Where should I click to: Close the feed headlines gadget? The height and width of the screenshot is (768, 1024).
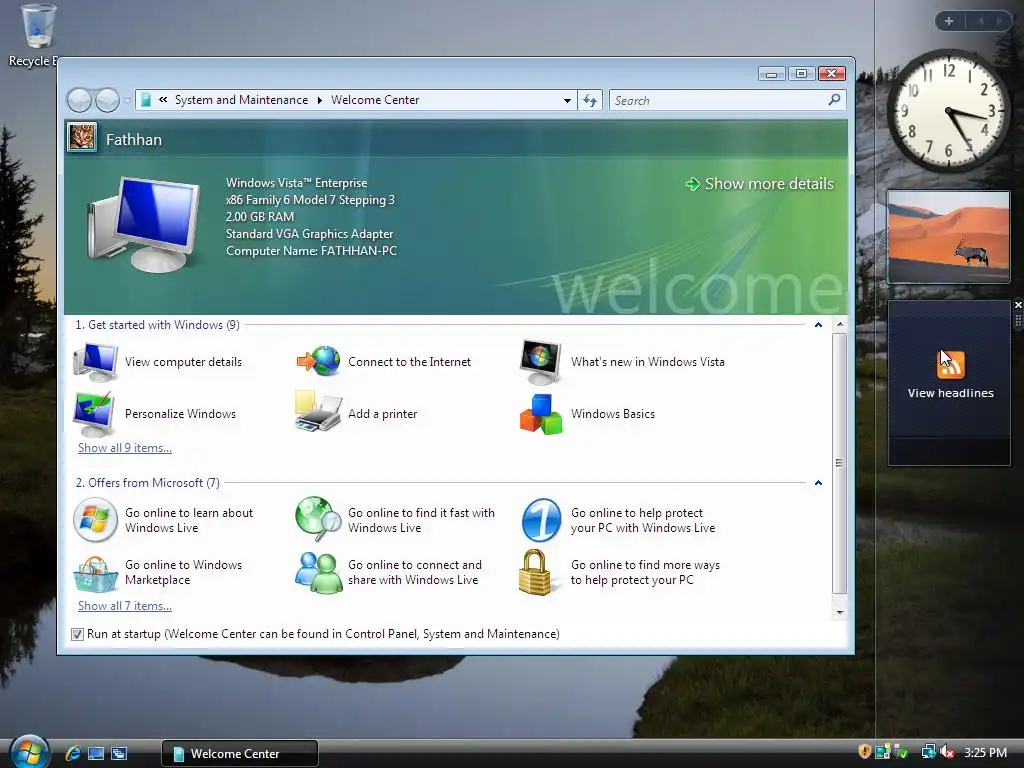point(1018,305)
